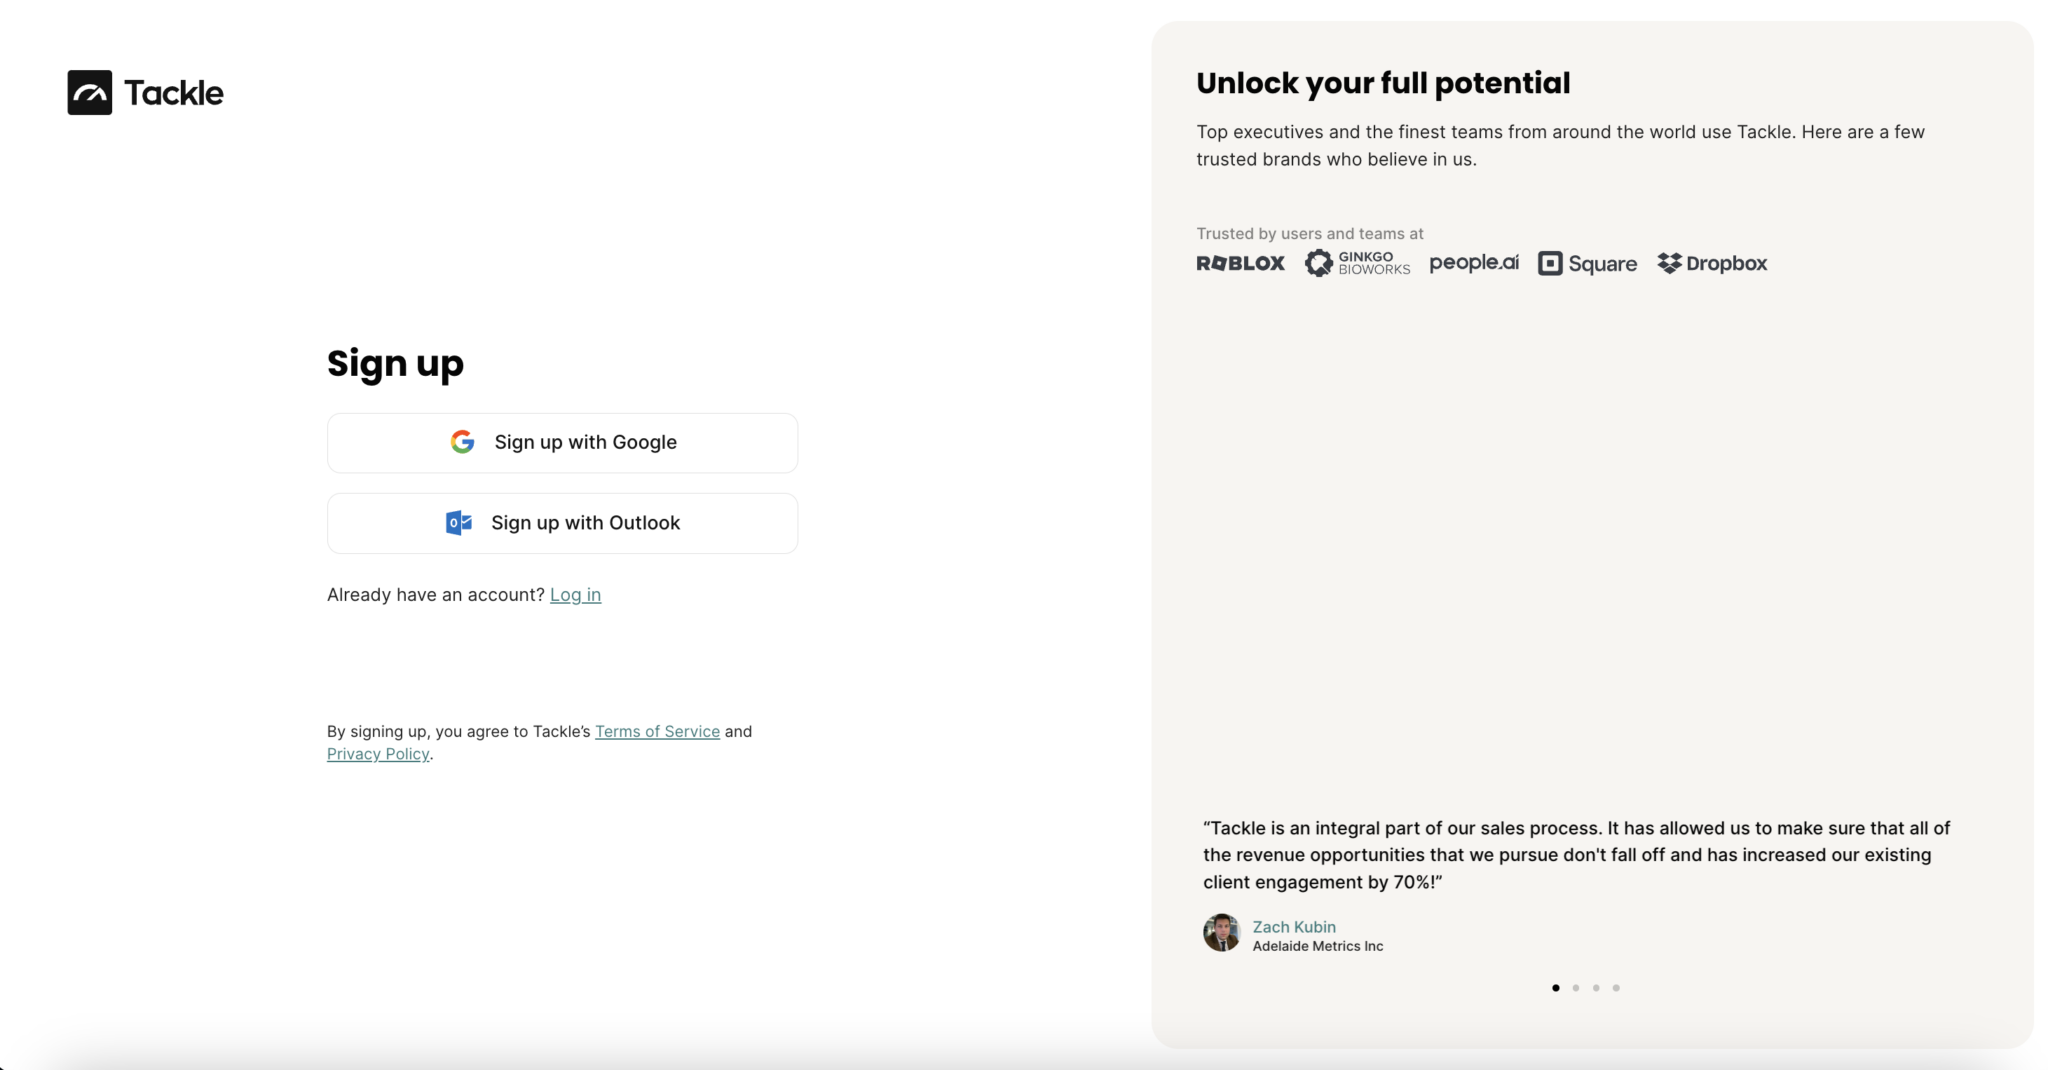Screen dimensions: 2048x1070
Task: Open Zach Kubin's name link
Action: pyautogui.click(x=1294, y=927)
